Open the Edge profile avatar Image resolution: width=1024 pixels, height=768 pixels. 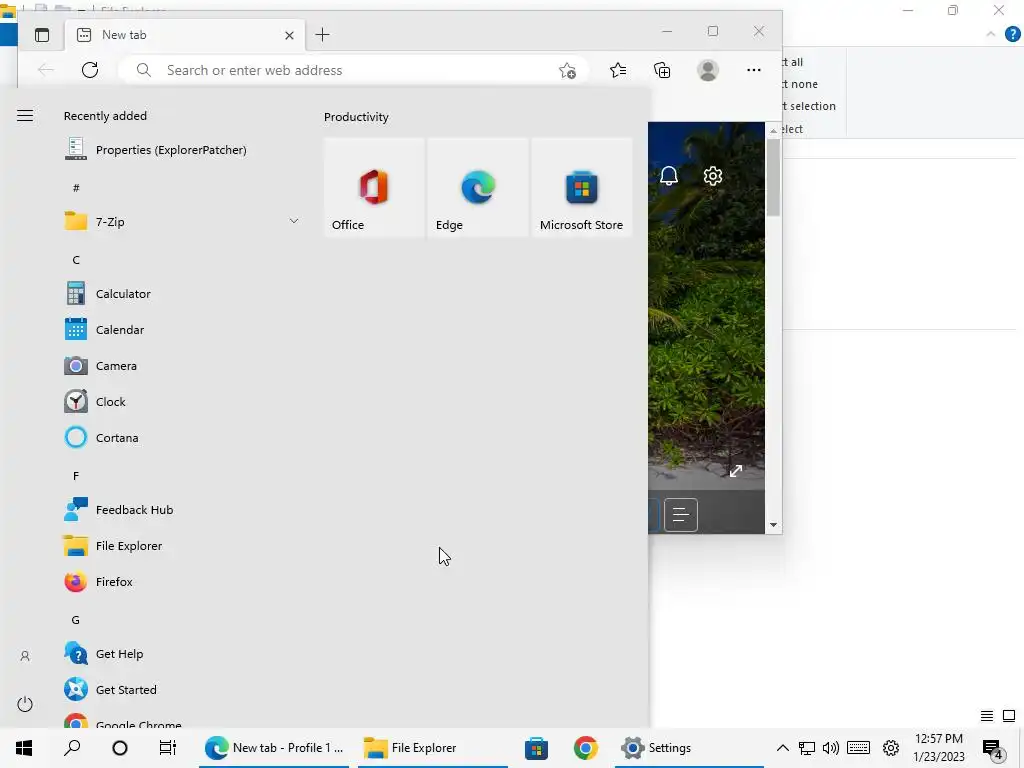click(708, 70)
